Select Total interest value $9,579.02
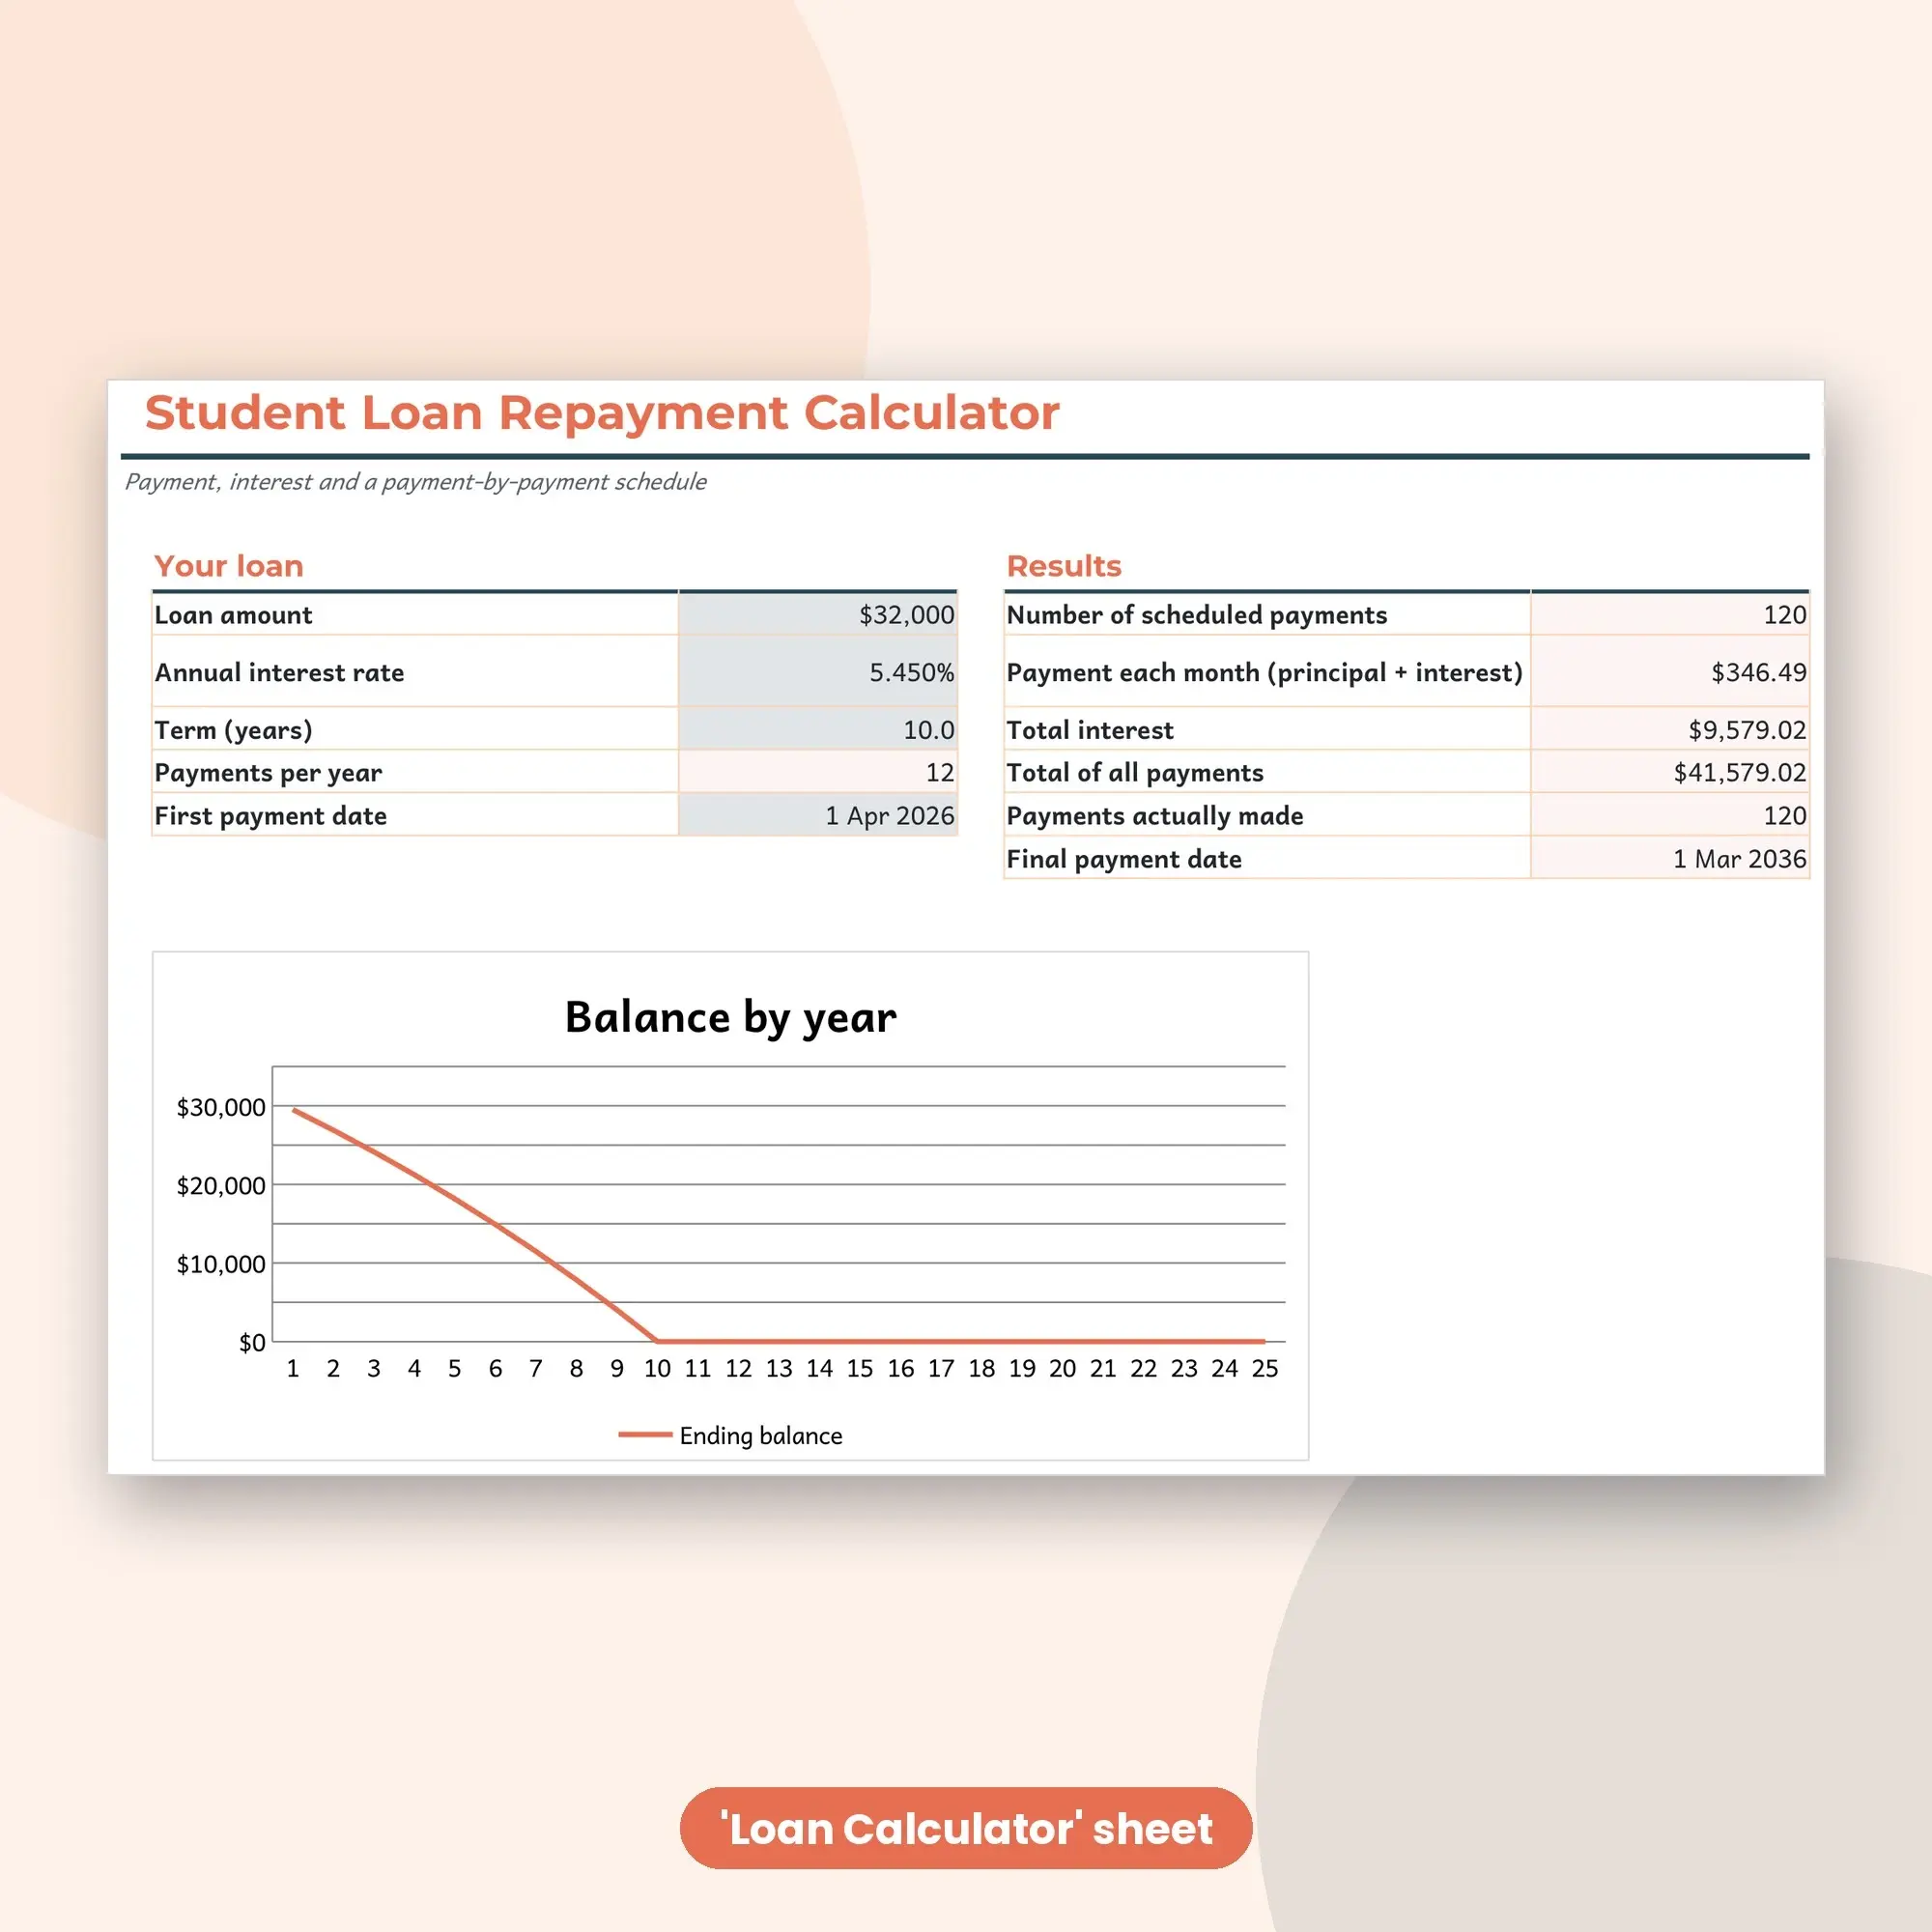This screenshot has width=1932, height=1932. pyautogui.click(x=1669, y=729)
